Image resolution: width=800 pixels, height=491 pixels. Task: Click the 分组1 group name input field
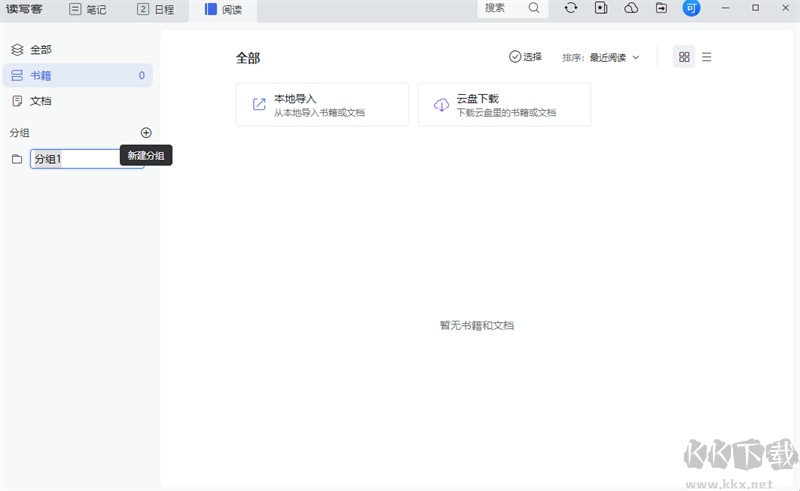click(85, 159)
